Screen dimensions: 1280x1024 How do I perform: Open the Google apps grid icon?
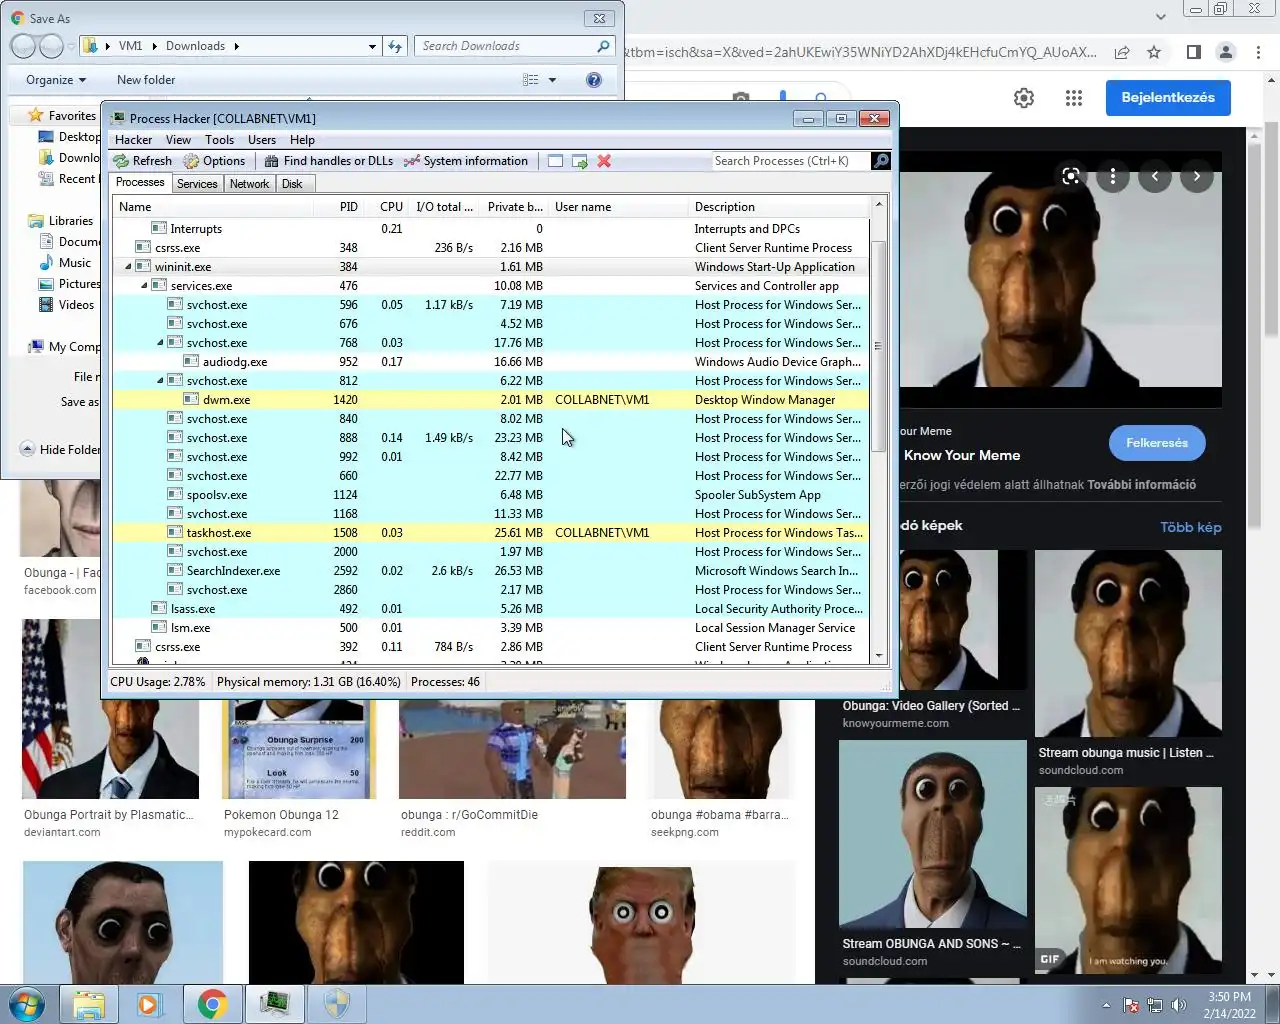1074,98
